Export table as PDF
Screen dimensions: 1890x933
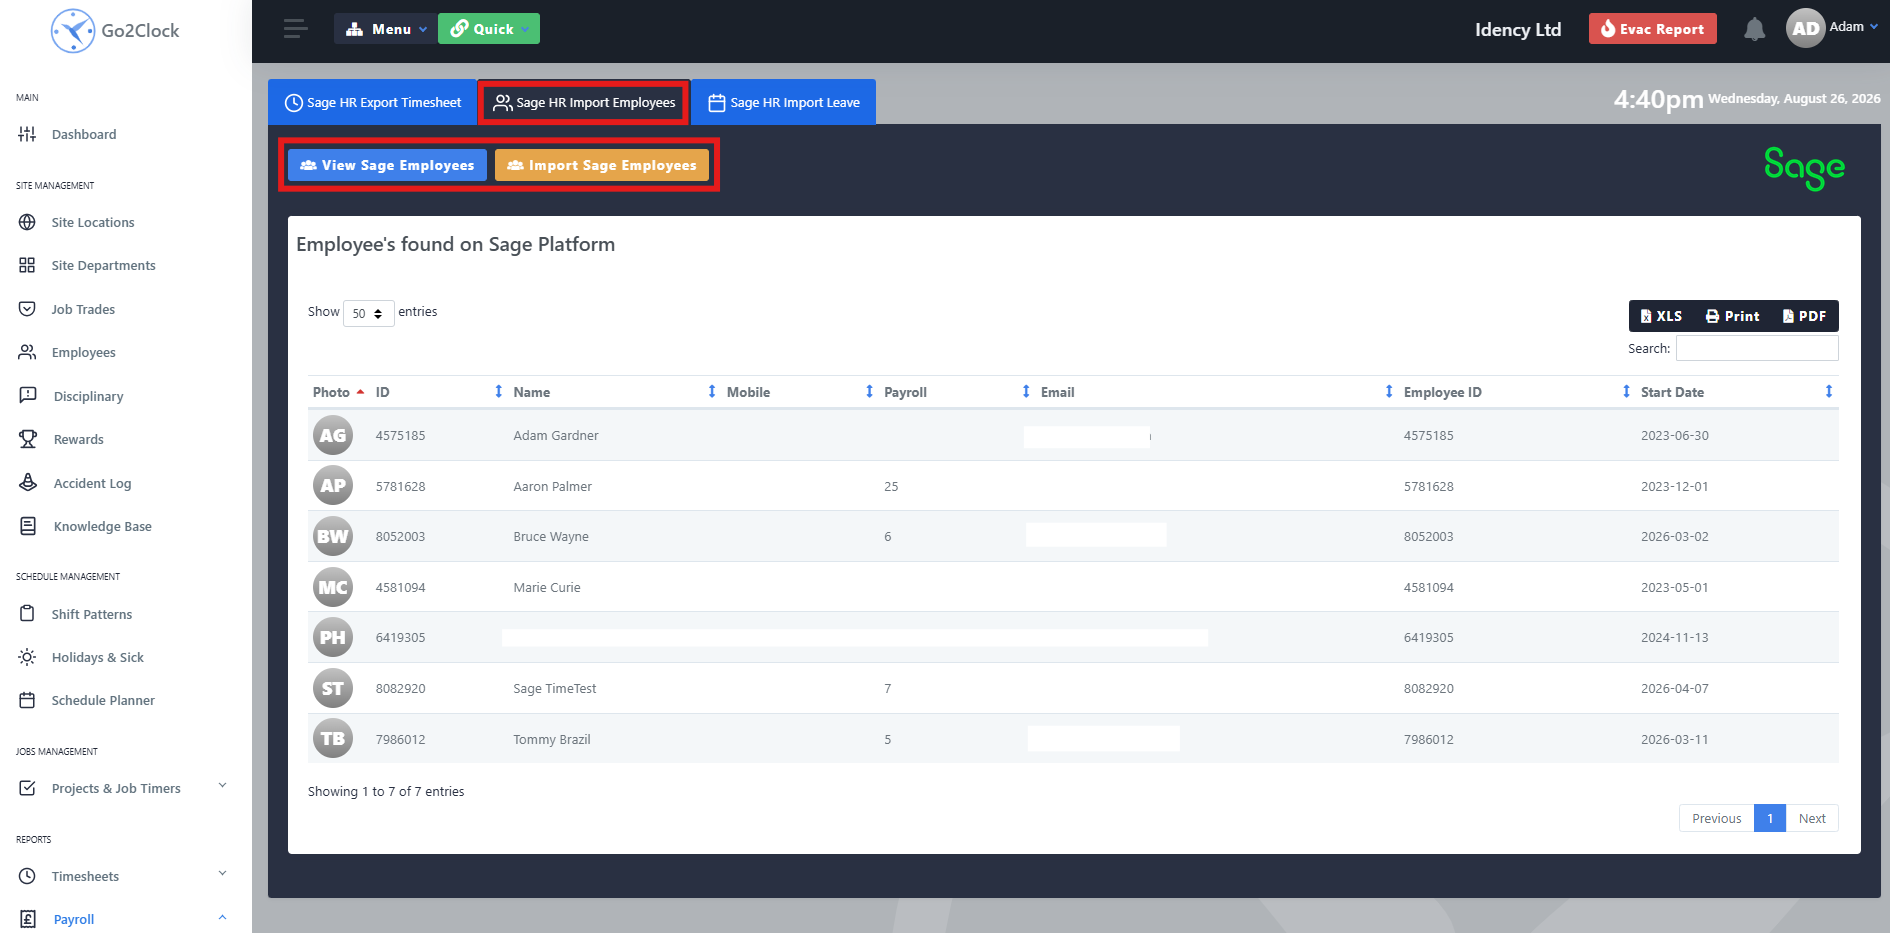[1804, 316]
